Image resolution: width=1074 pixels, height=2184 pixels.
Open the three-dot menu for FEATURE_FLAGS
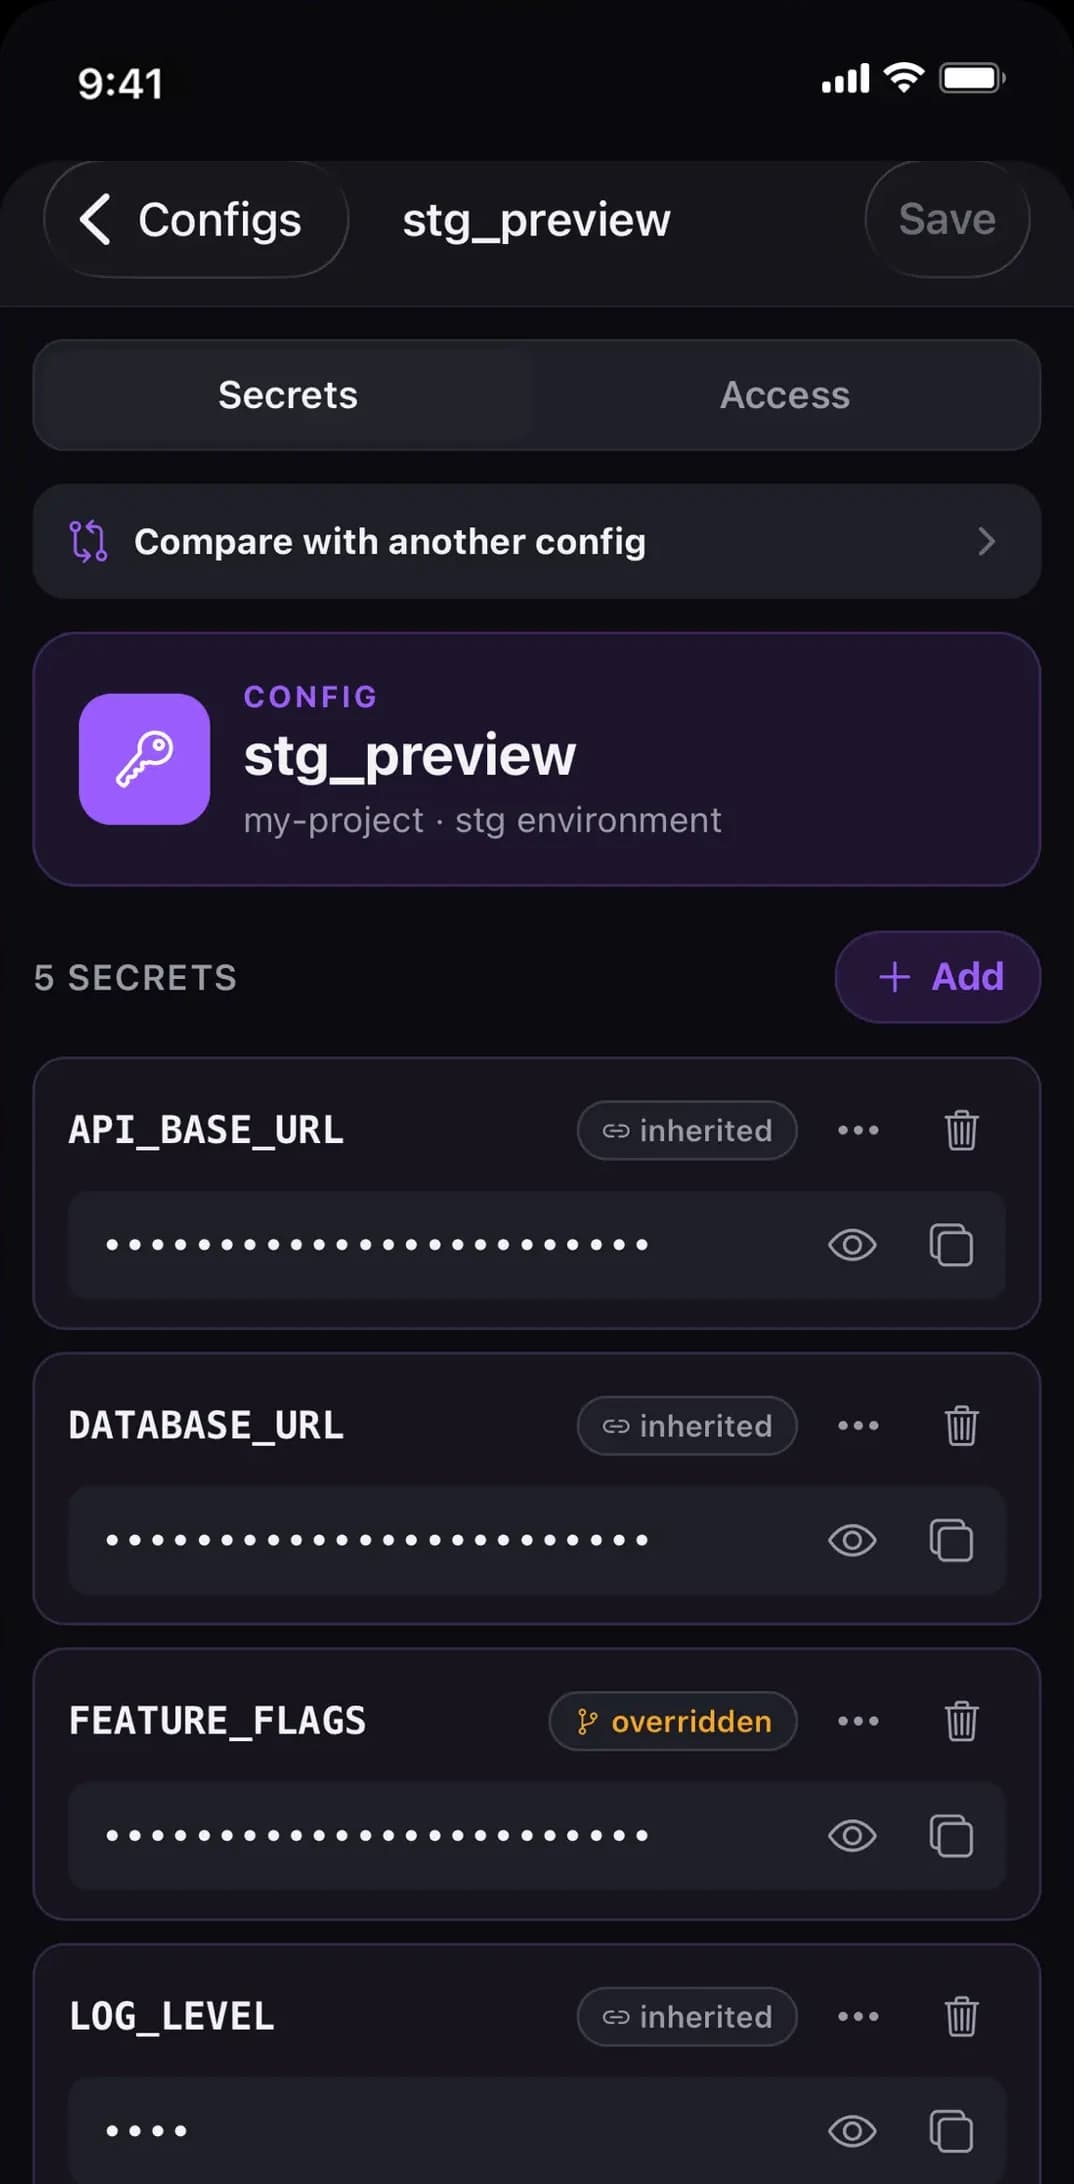858,1721
